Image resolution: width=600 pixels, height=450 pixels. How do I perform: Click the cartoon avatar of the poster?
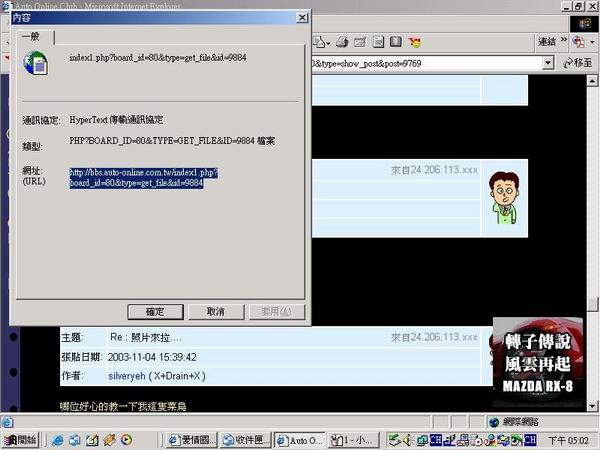[x=504, y=197]
